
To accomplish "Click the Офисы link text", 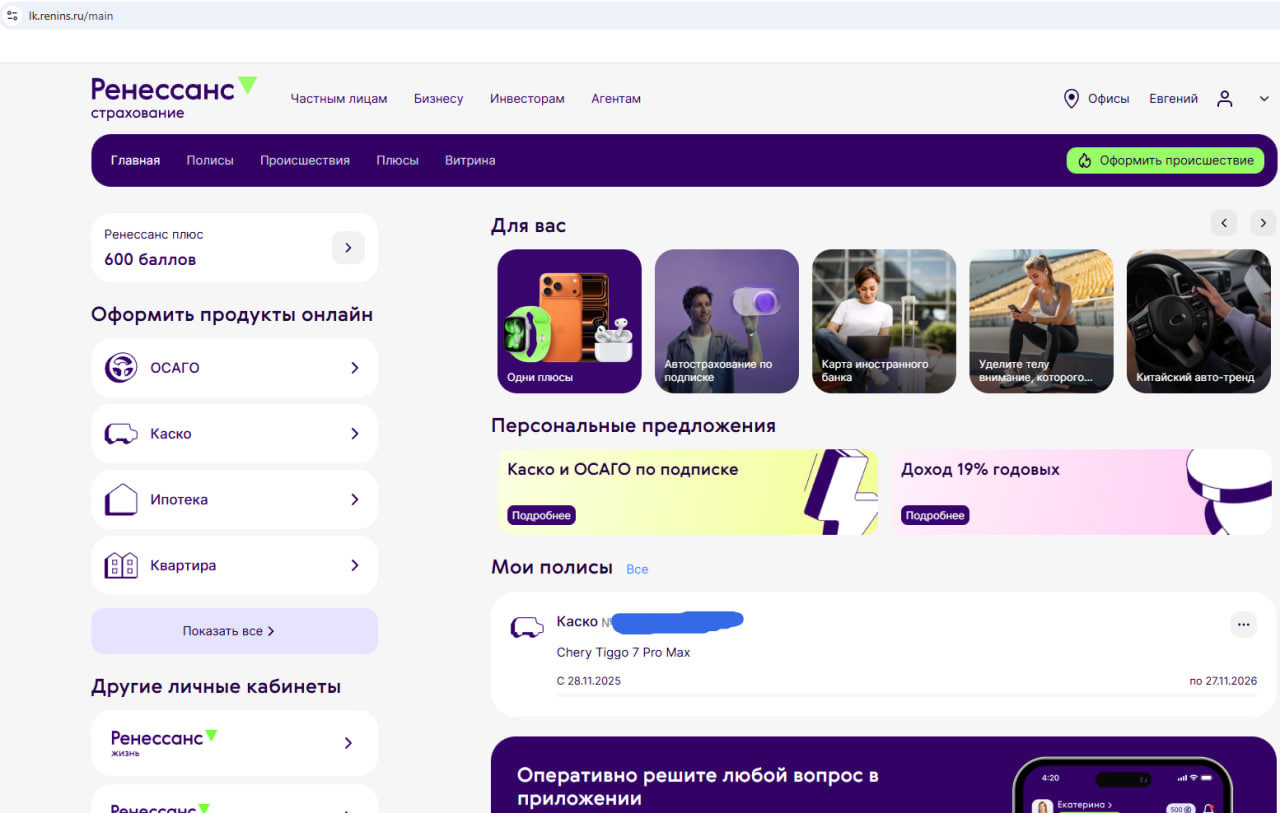I will pyautogui.click(x=1109, y=99).
